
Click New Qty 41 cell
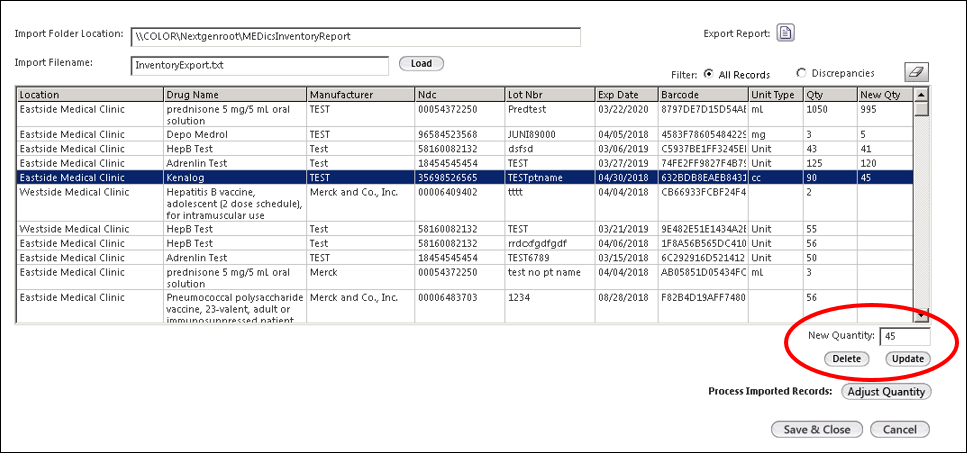pos(886,149)
